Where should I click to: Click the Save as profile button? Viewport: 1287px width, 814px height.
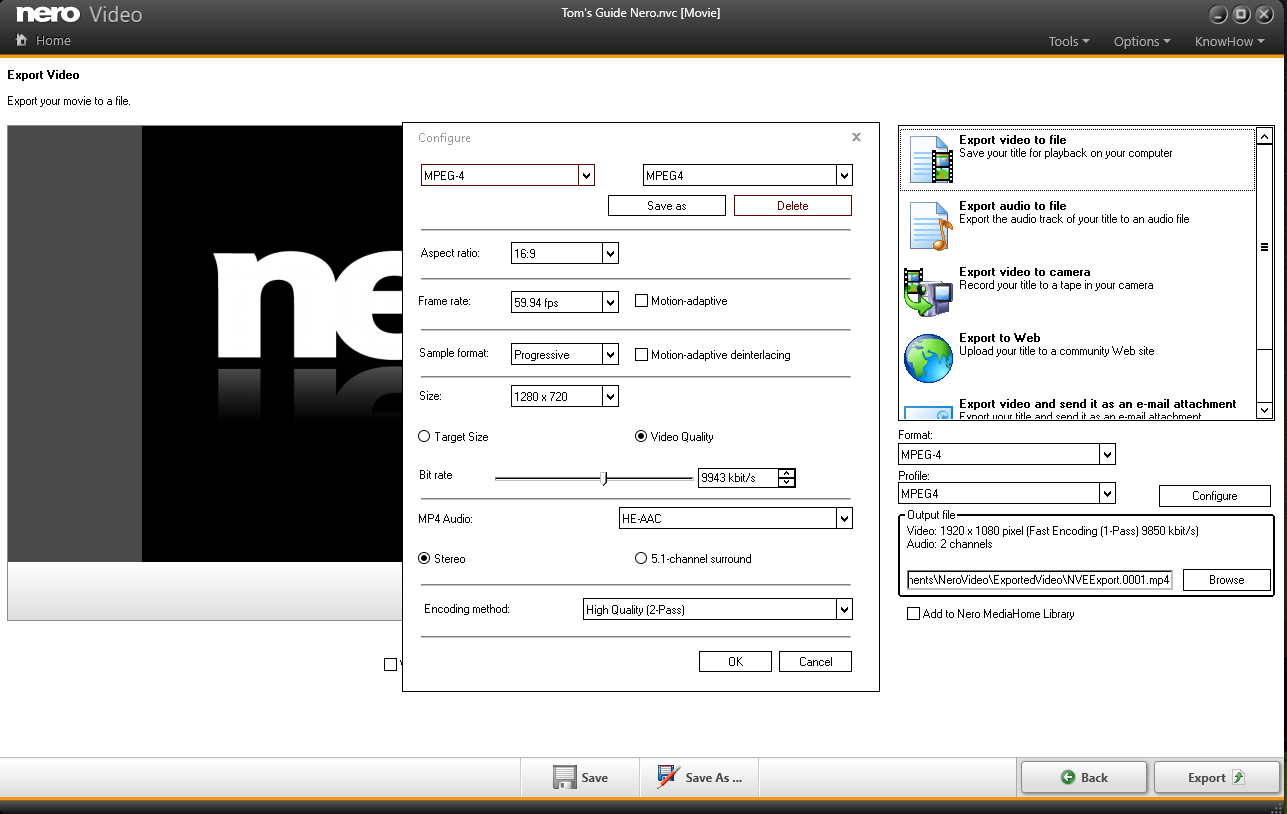coord(667,206)
